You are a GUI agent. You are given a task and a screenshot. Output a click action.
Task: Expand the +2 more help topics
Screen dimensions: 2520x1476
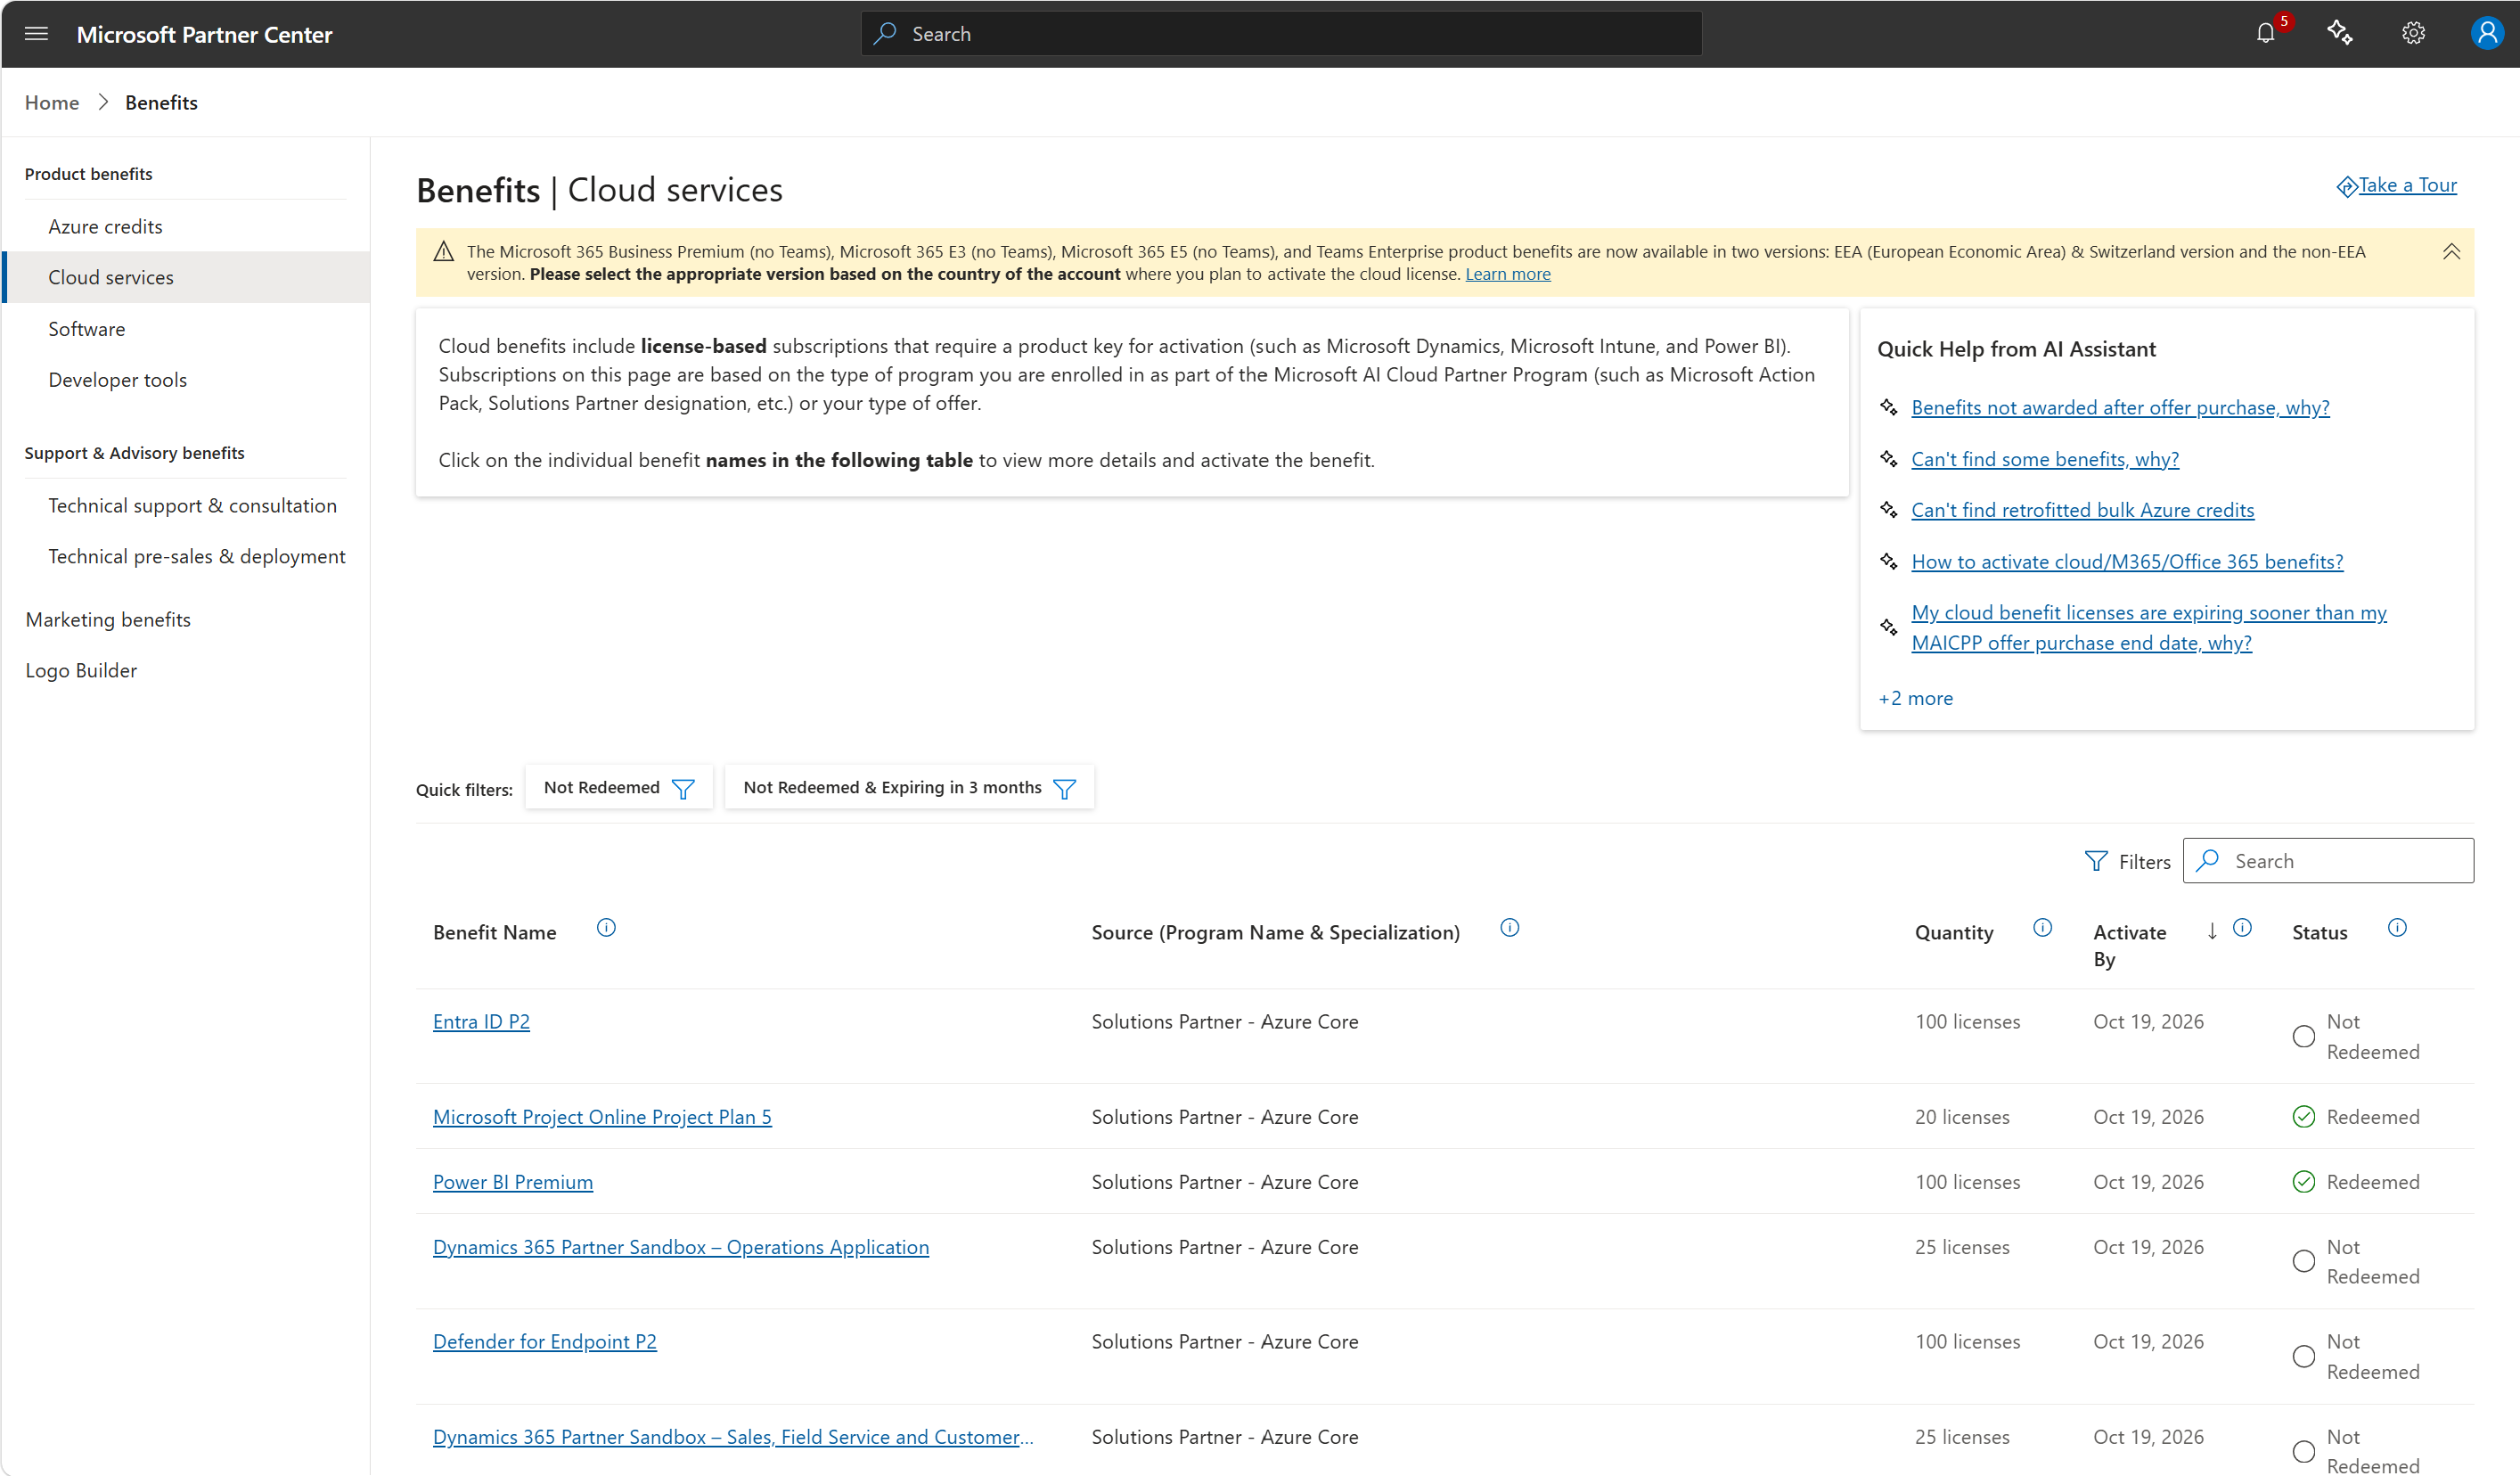pyautogui.click(x=1915, y=698)
